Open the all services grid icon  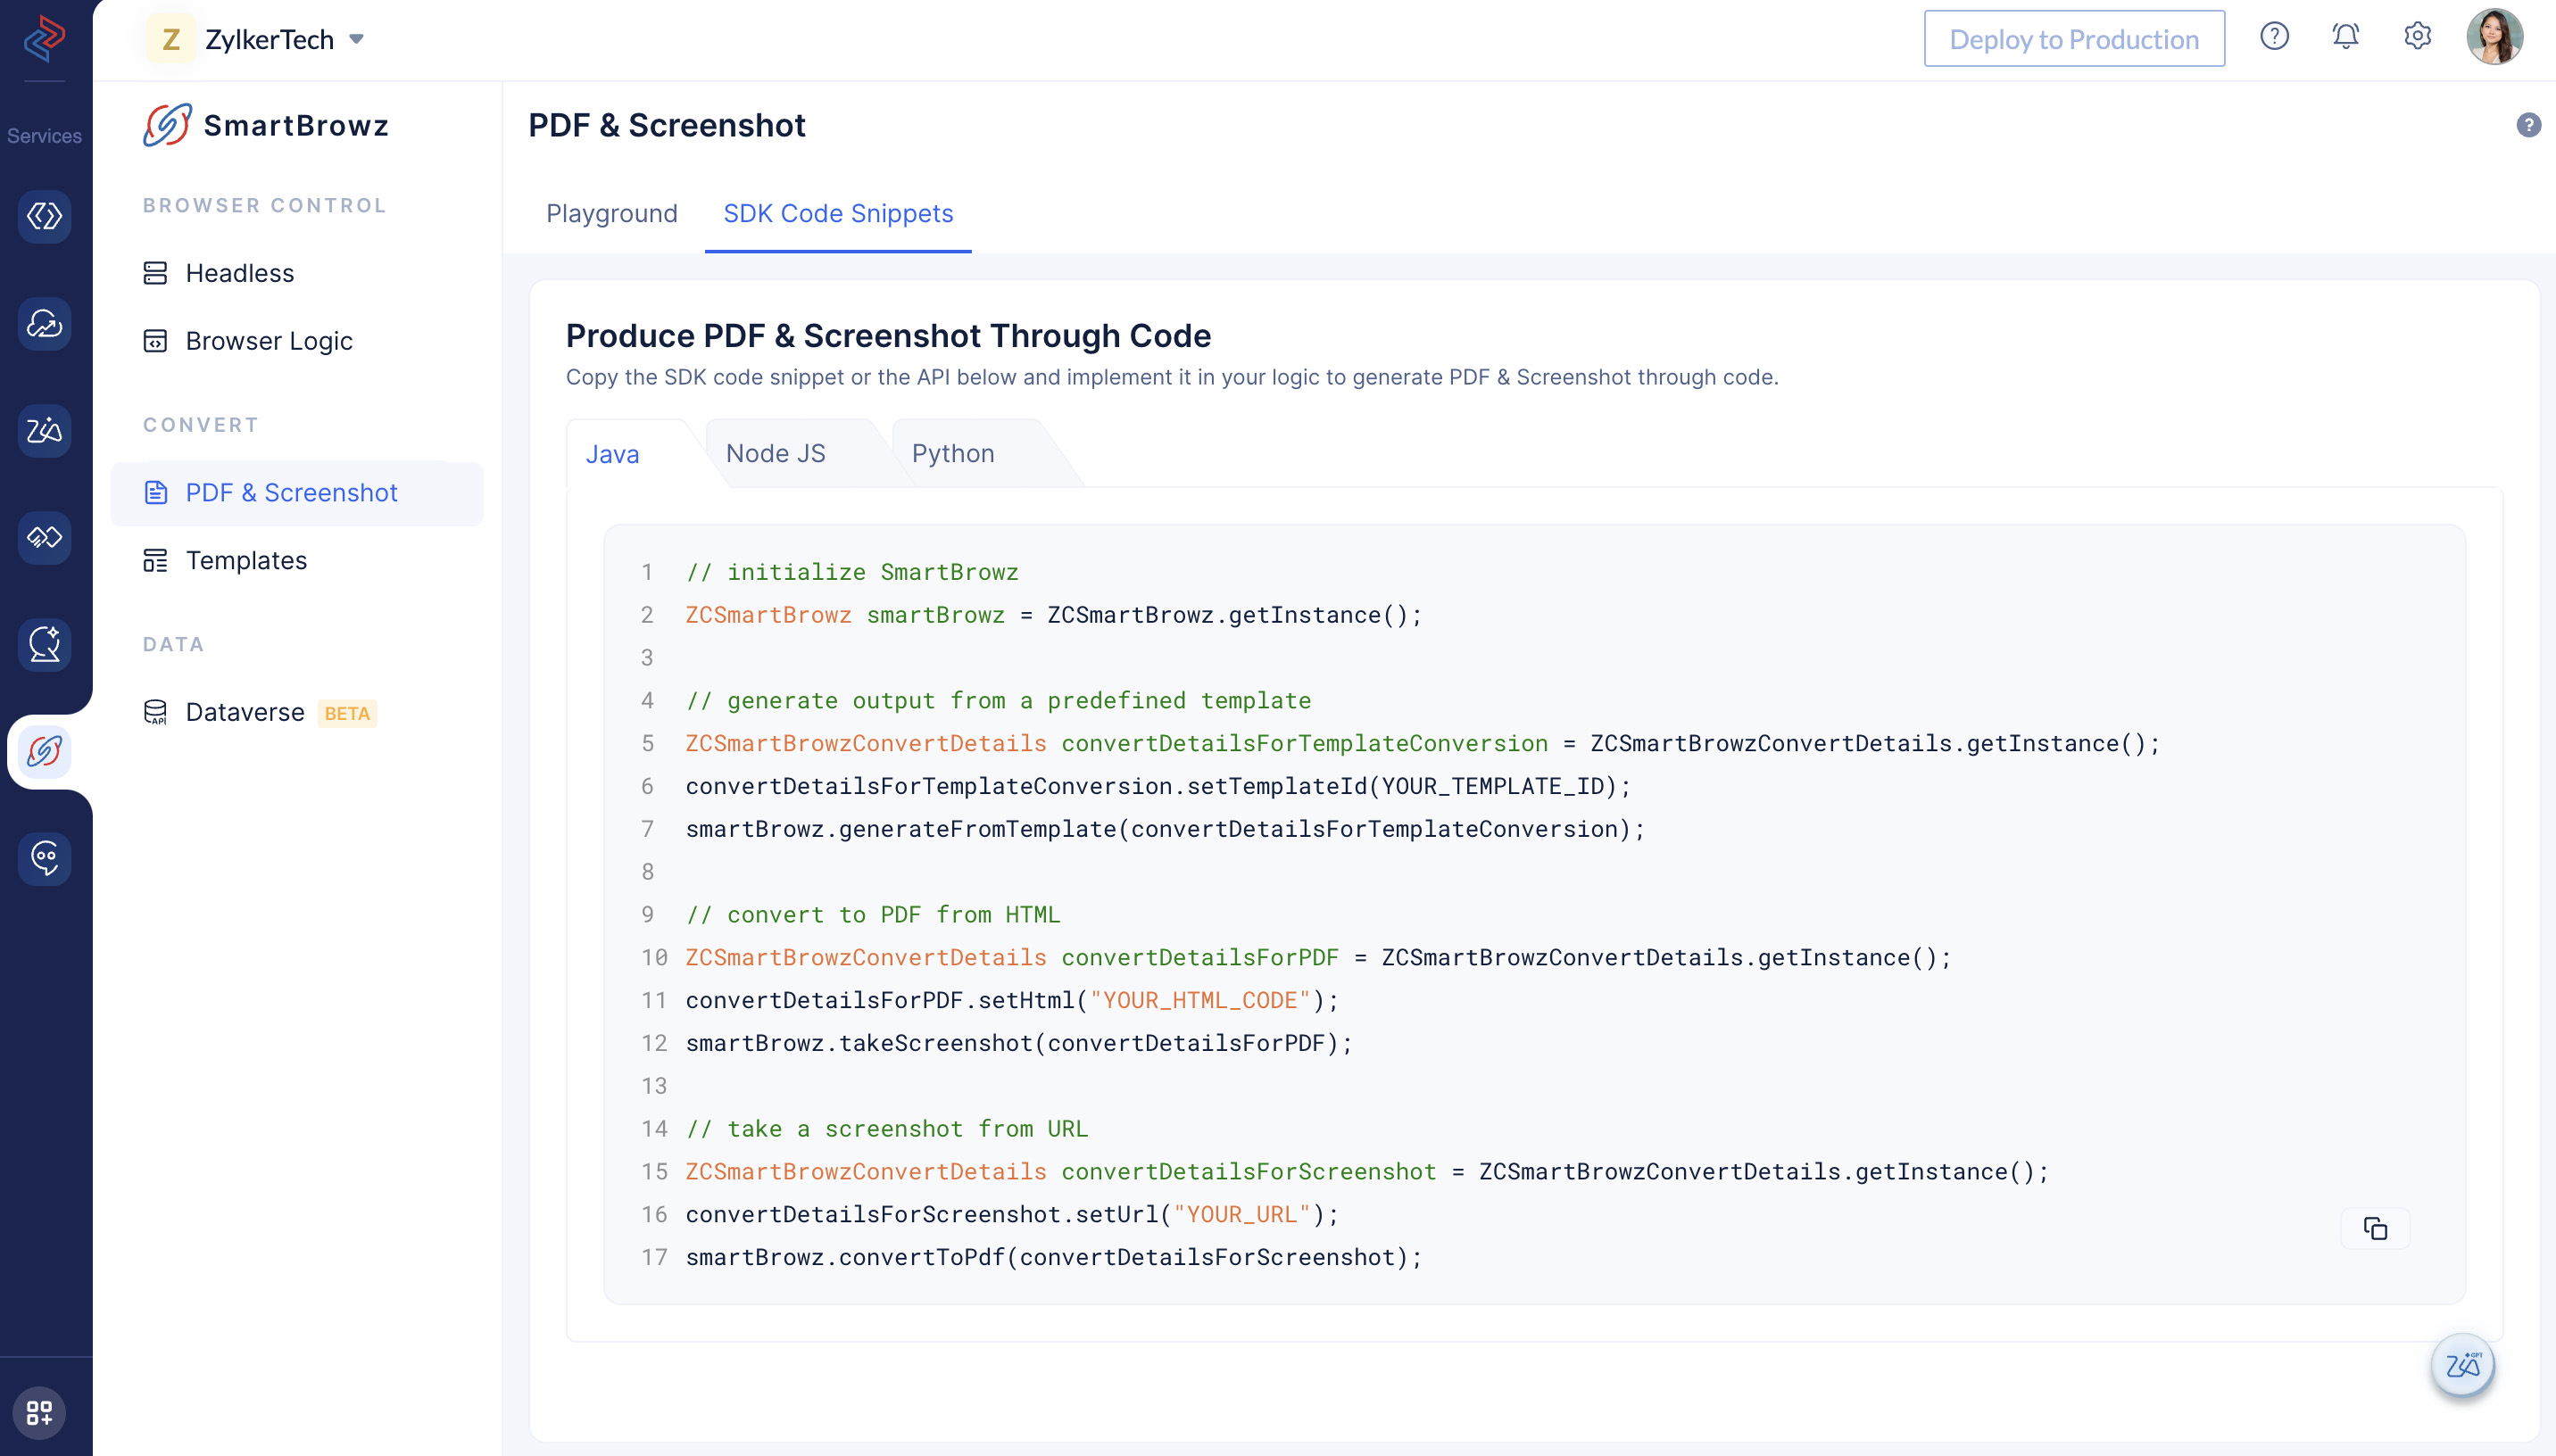[x=40, y=1412]
